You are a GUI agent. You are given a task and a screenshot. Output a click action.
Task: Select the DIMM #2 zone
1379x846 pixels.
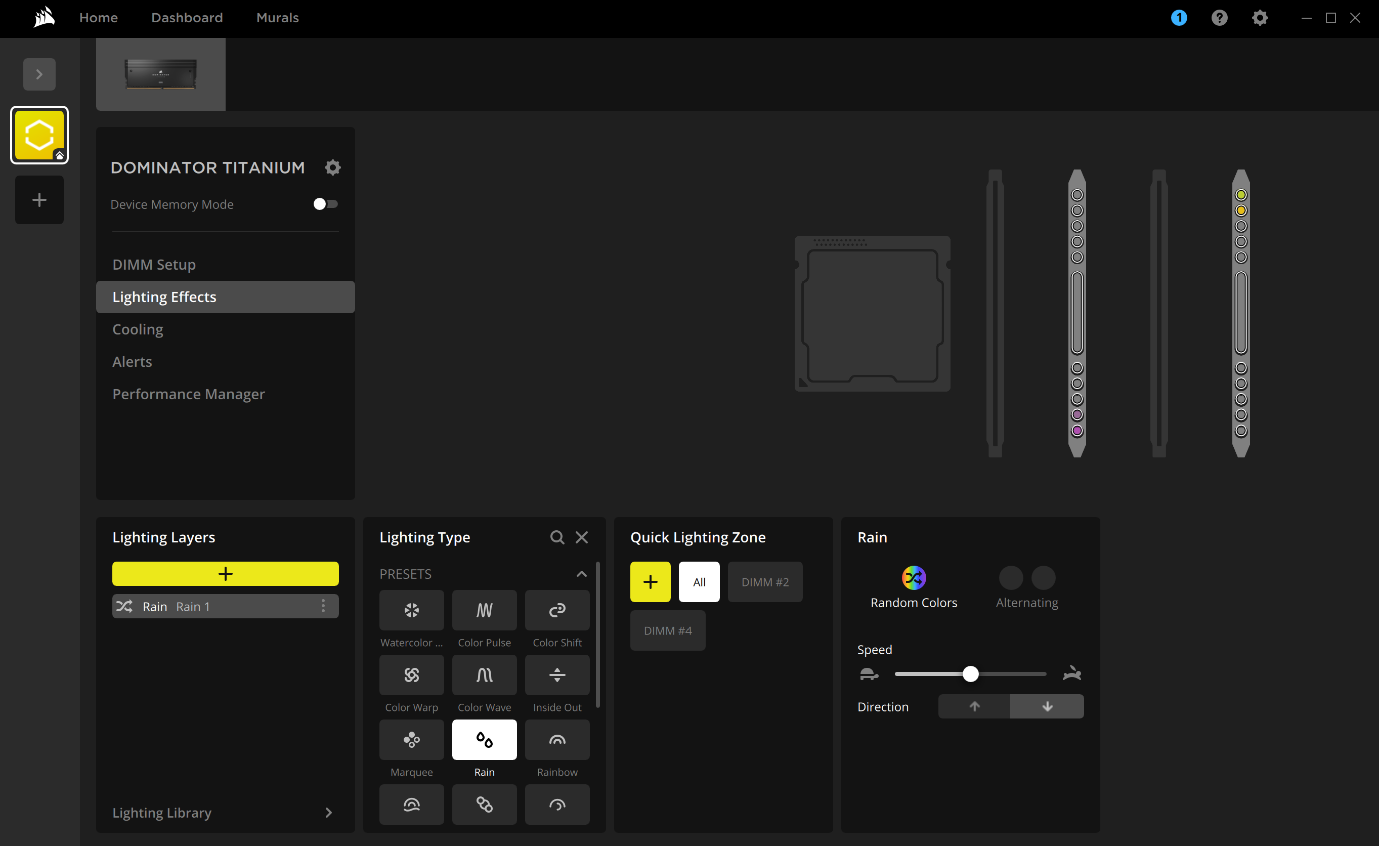coord(765,582)
